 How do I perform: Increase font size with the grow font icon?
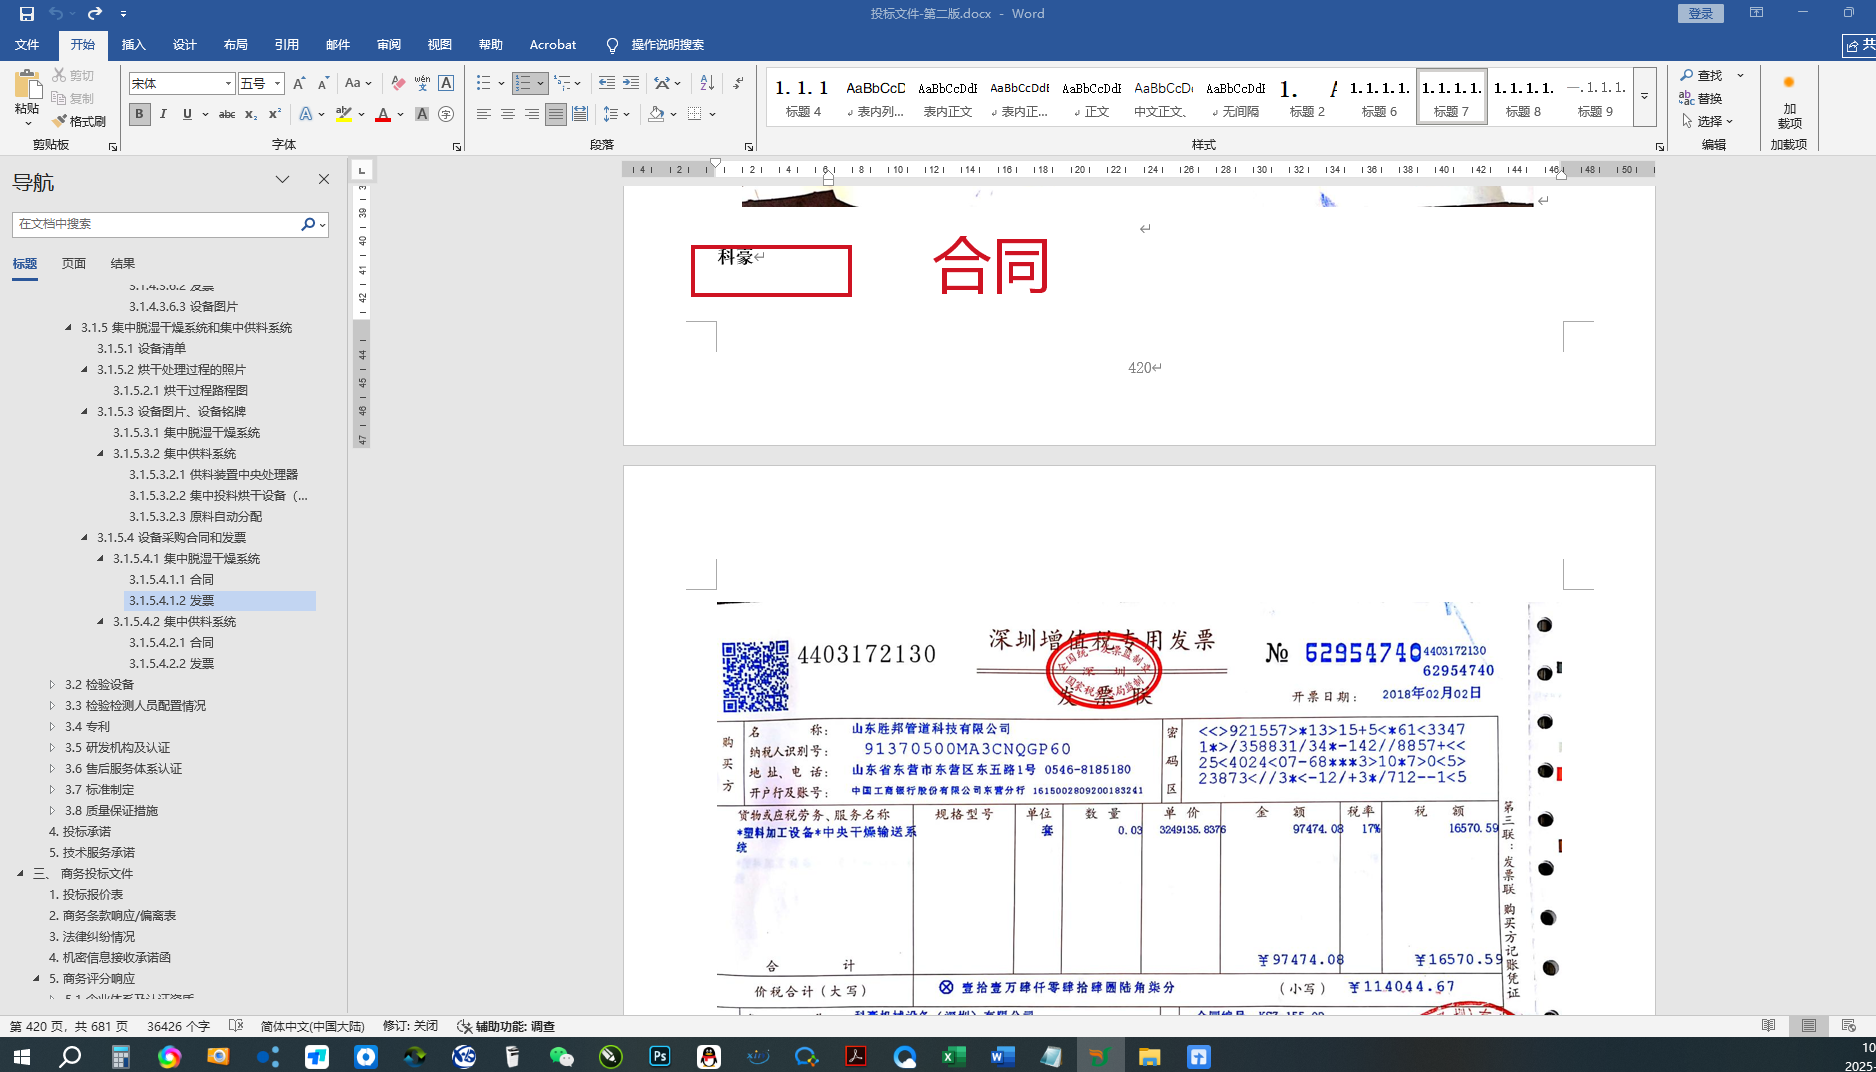click(x=299, y=84)
